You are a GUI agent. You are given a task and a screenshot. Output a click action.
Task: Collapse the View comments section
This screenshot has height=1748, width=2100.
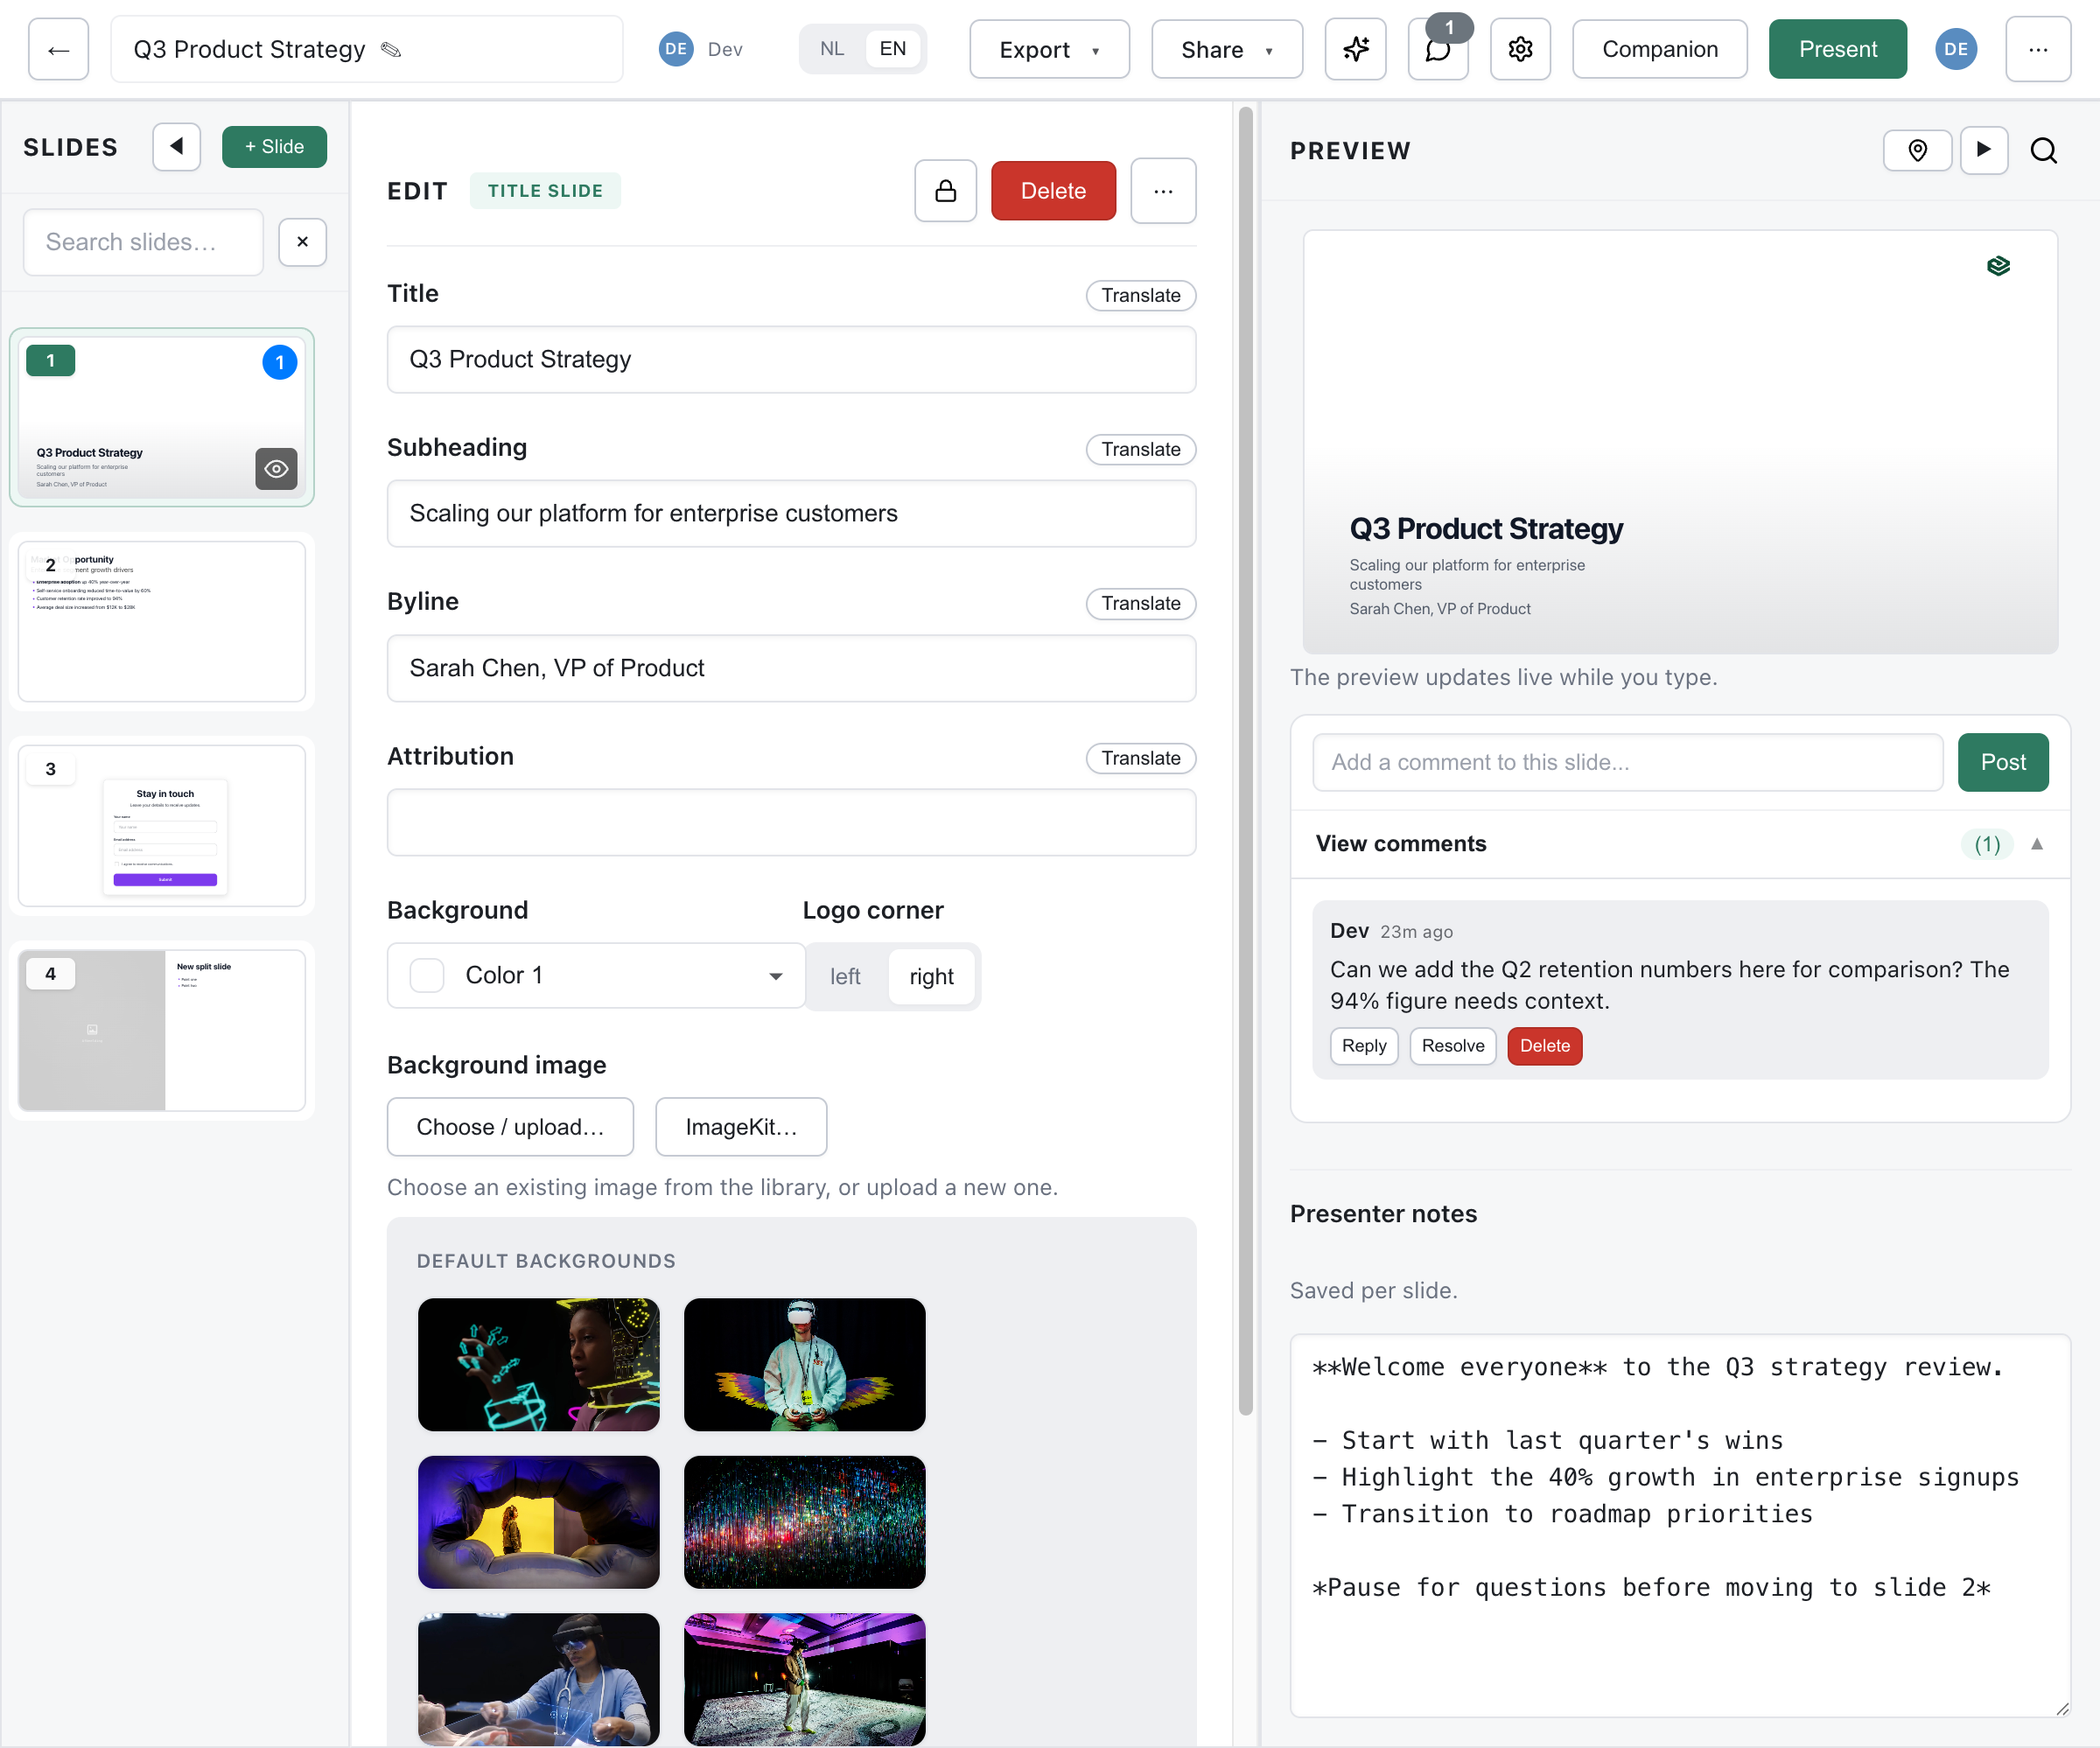point(2036,844)
